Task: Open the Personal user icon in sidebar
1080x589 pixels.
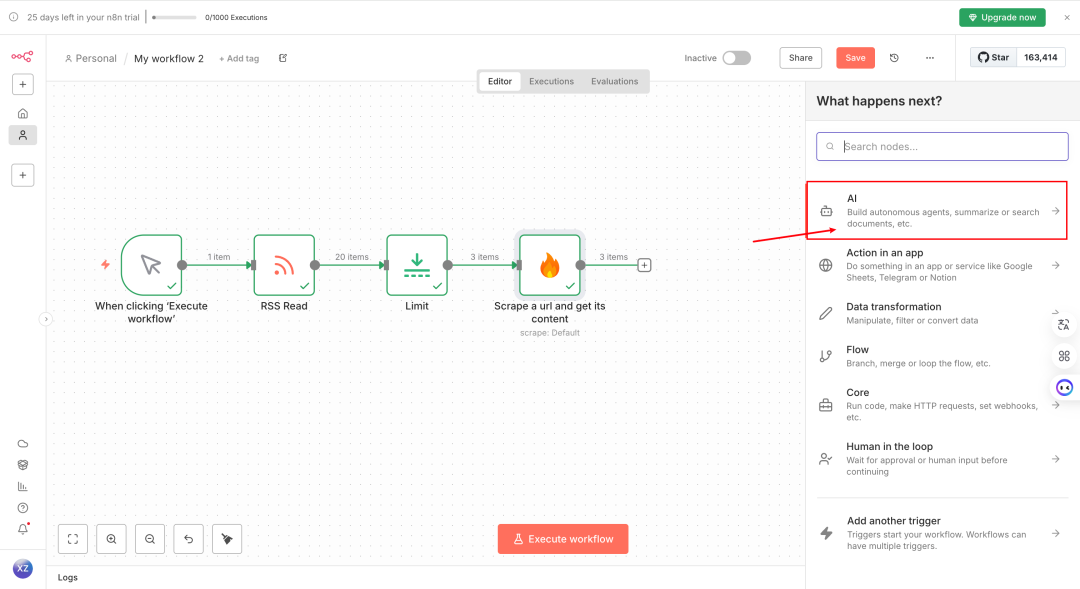Action: 23,135
